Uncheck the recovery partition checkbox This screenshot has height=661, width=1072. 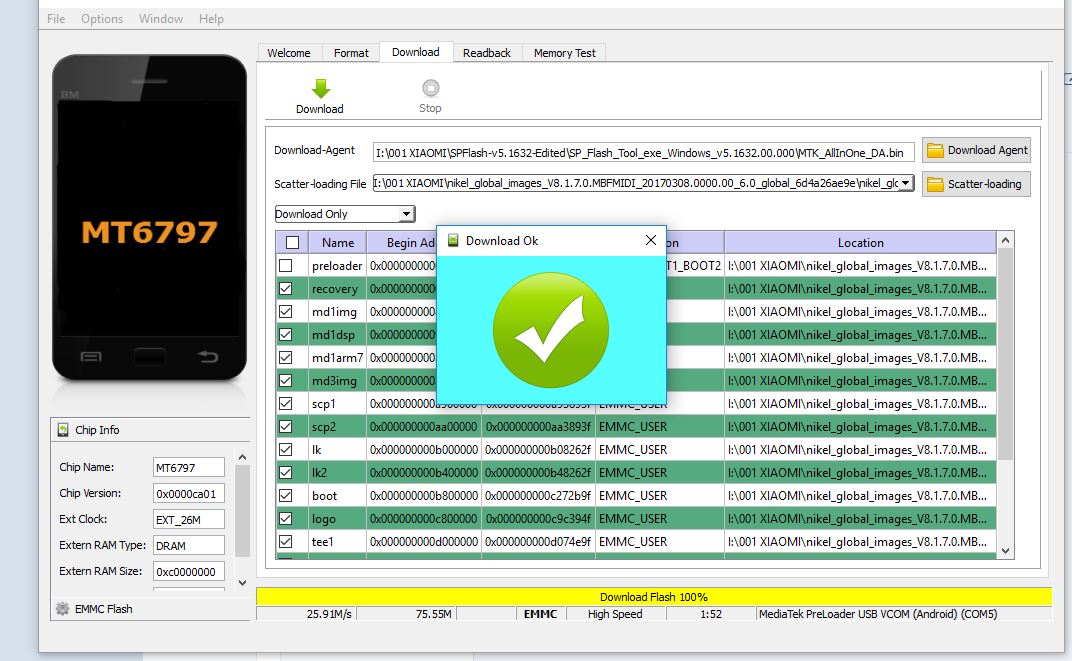point(287,289)
